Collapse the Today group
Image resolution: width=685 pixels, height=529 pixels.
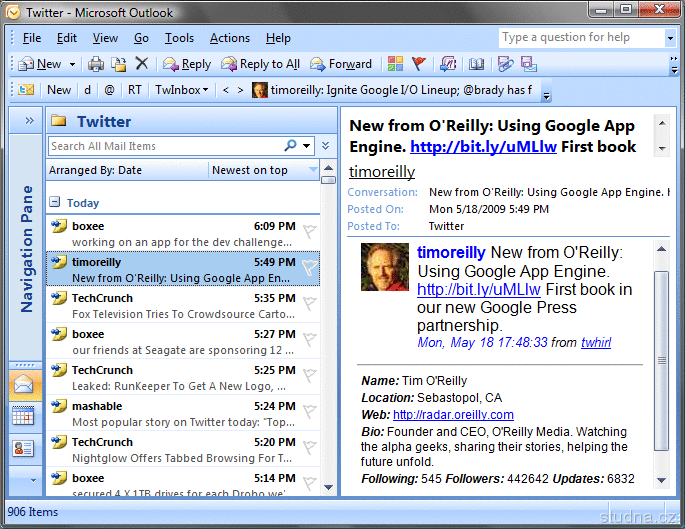click(x=55, y=203)
